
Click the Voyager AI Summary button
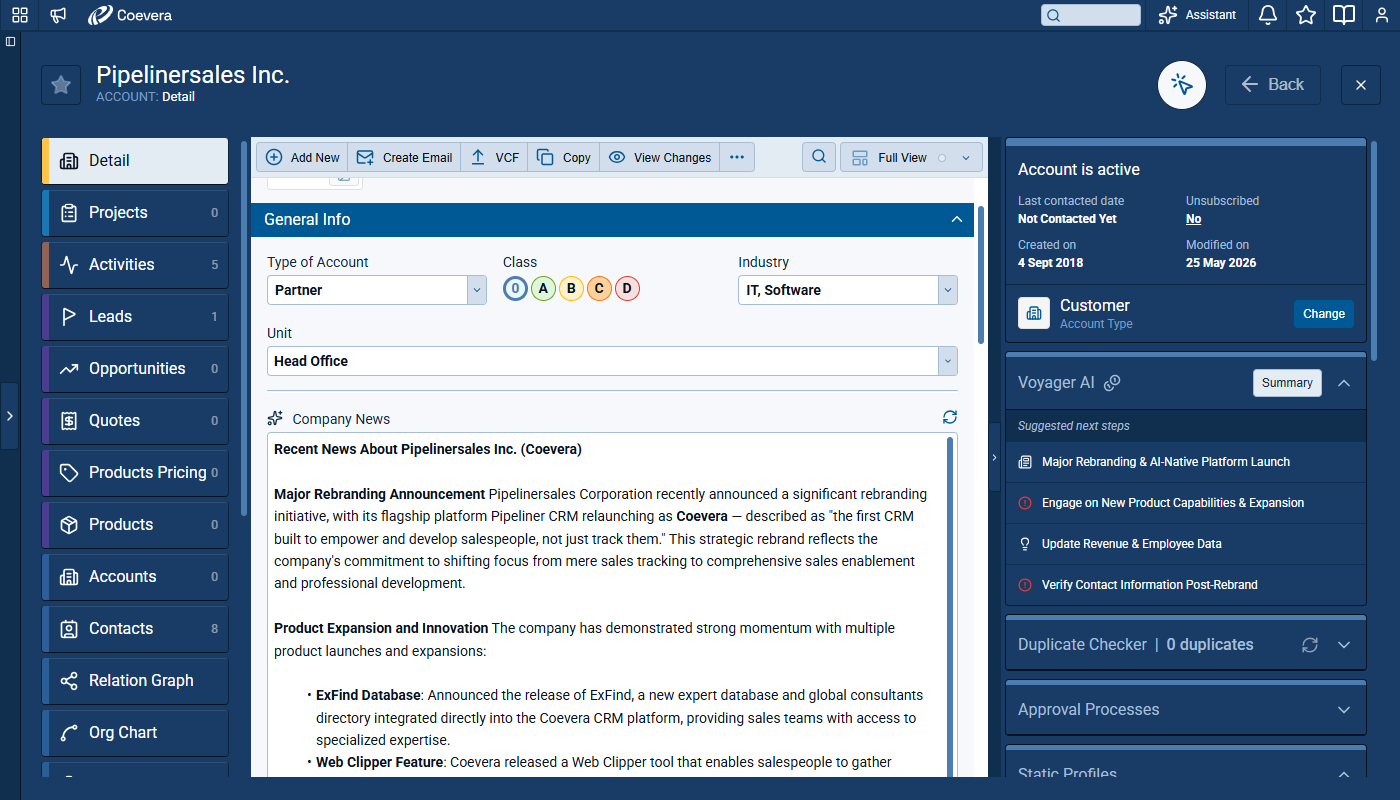pyautogui.click(x=1287, y=383)
